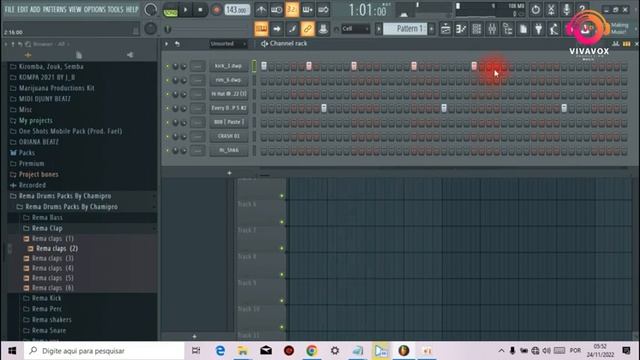Open the Piano roll window icon

pyautogui.click(x=461, y=29)
